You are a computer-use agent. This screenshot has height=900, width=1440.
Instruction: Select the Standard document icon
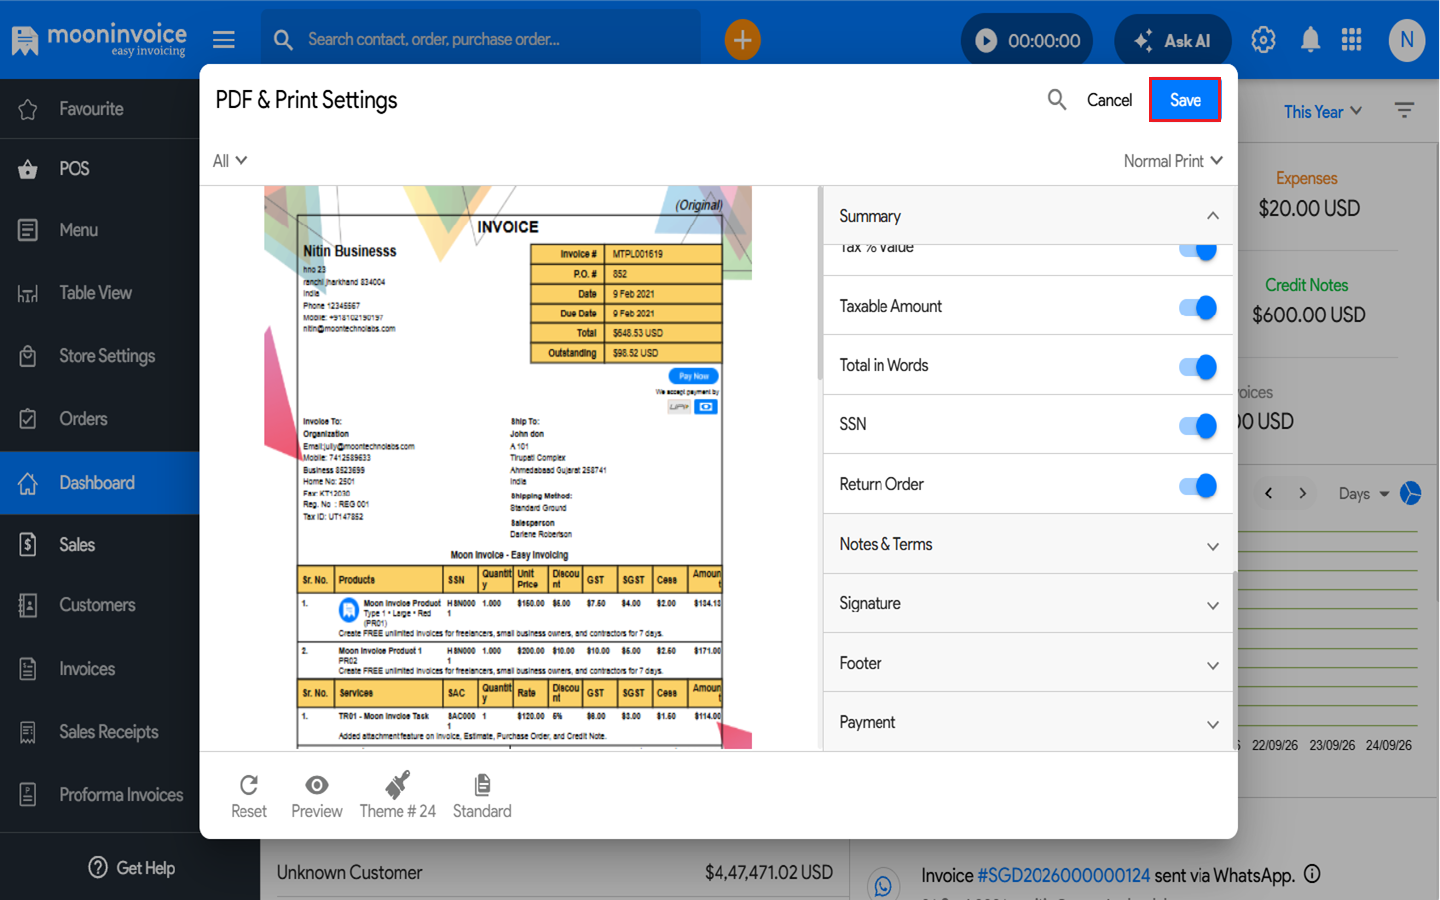point(482,785)
